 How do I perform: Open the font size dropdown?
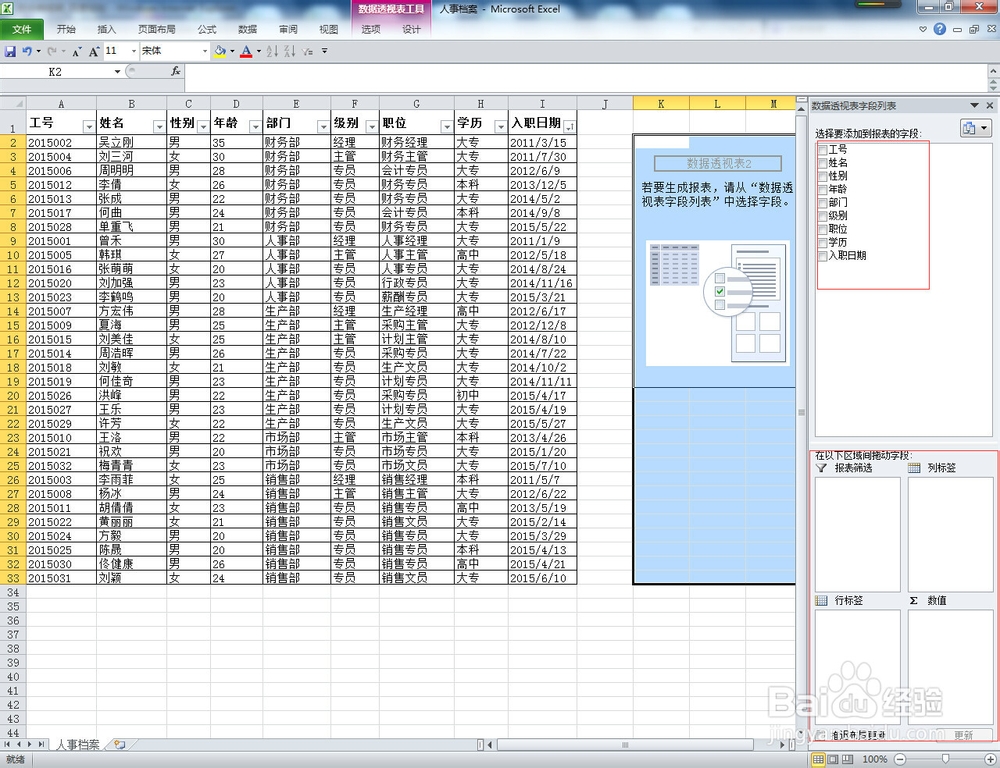[x=133, y=50]
